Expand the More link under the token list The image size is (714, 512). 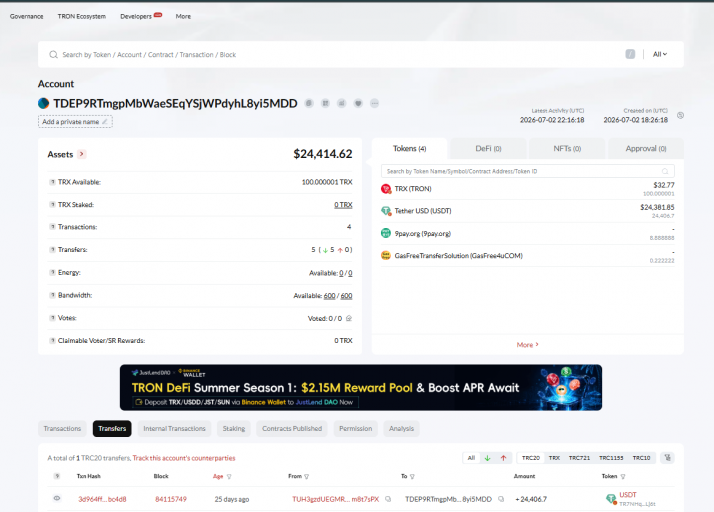coord(527,345)
